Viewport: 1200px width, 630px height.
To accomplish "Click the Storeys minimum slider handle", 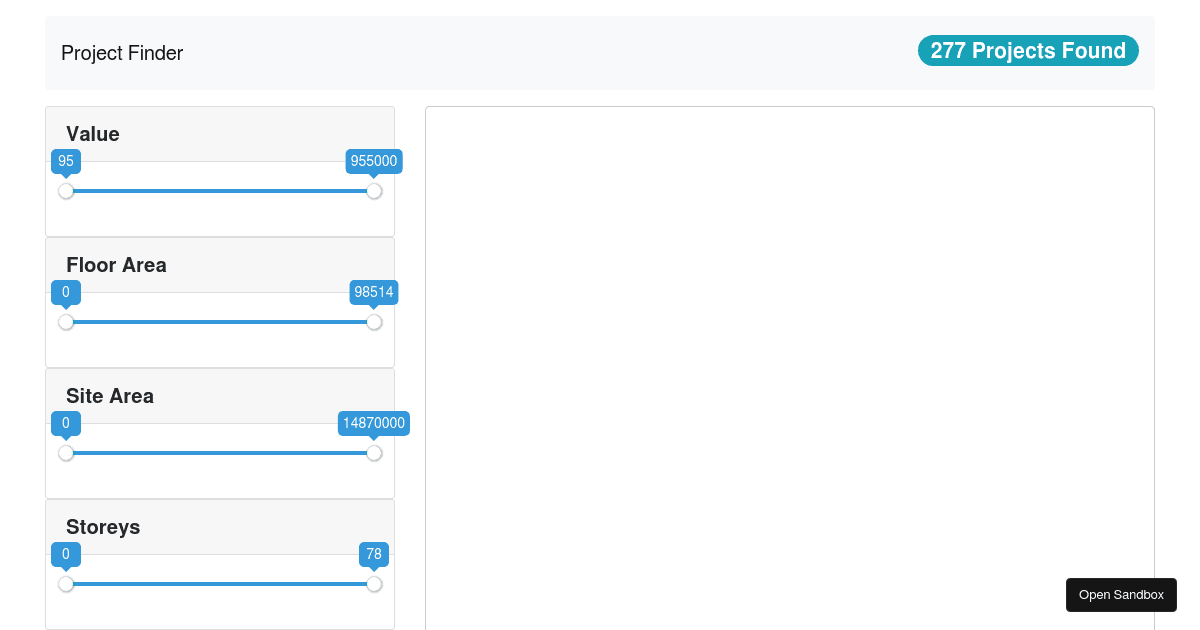I will point(66,584).
